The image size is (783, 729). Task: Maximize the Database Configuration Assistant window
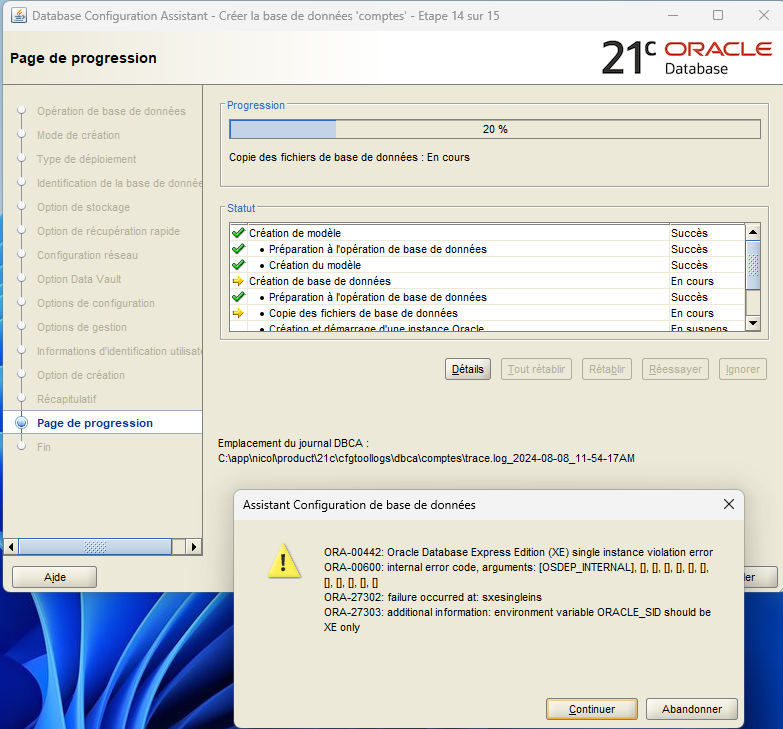click(x=718, y=16)
